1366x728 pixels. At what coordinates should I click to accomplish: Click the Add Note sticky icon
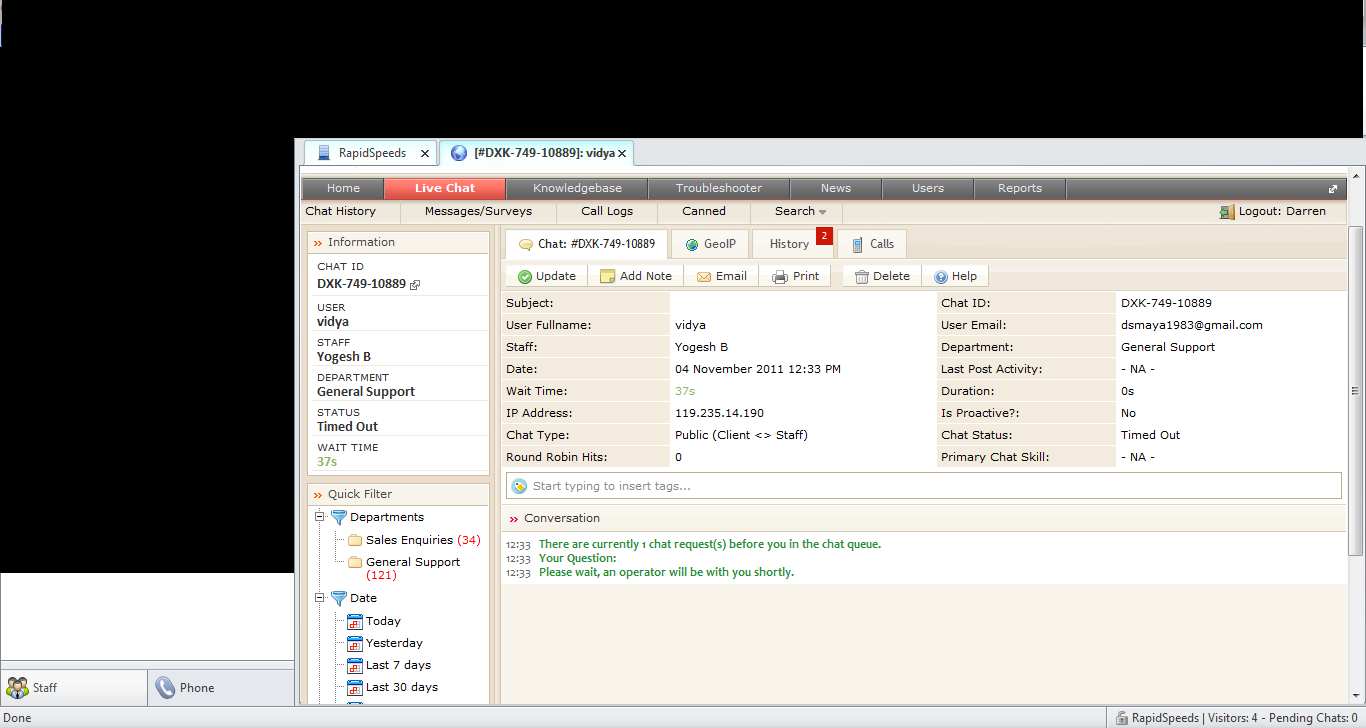click(x=607, y=277)
